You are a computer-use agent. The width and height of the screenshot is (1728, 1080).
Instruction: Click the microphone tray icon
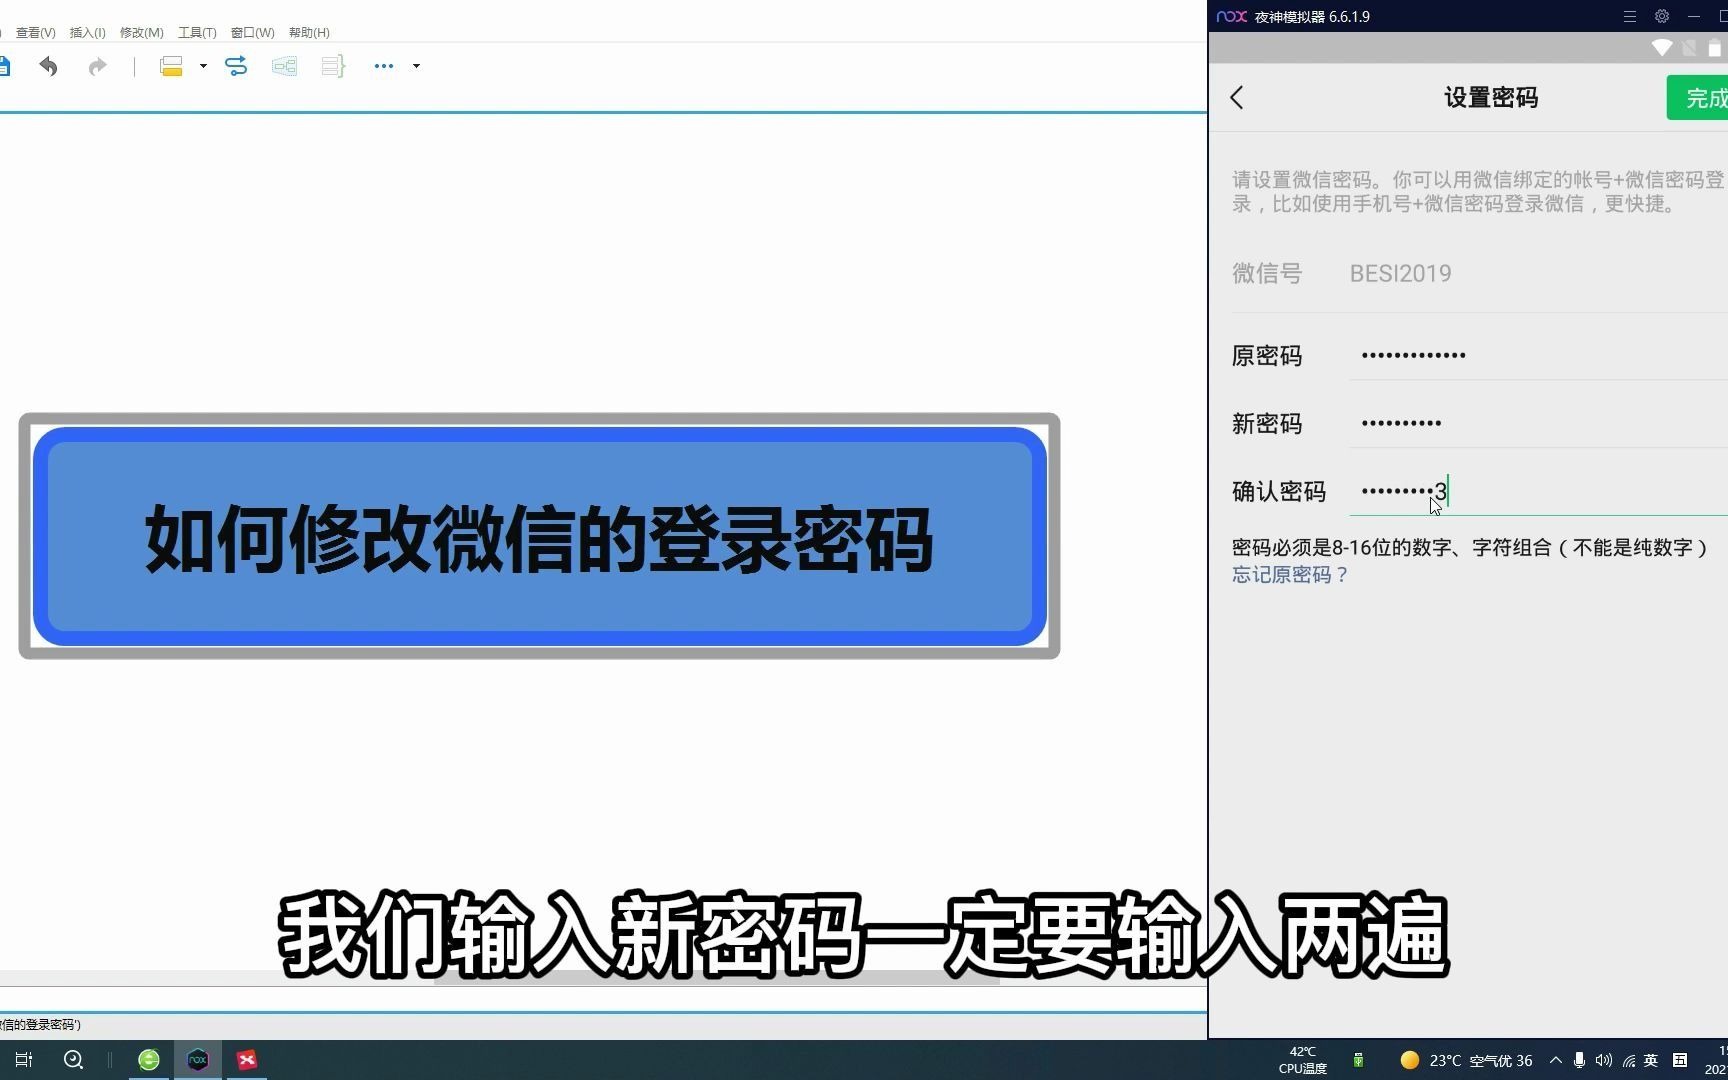tap(1580, 1060)
